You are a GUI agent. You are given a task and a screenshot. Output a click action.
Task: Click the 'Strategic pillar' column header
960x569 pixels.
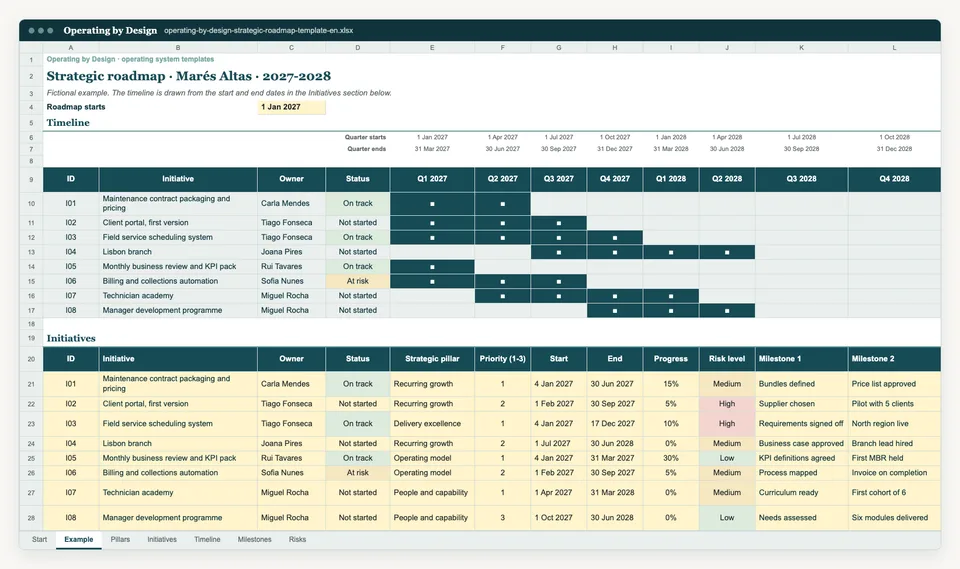[432, 359]
